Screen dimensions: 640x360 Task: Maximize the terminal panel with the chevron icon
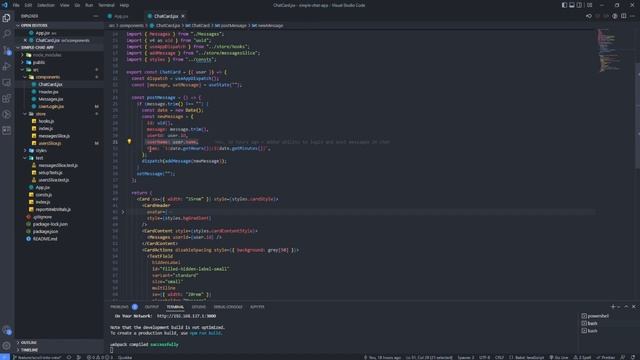point(626,307)
